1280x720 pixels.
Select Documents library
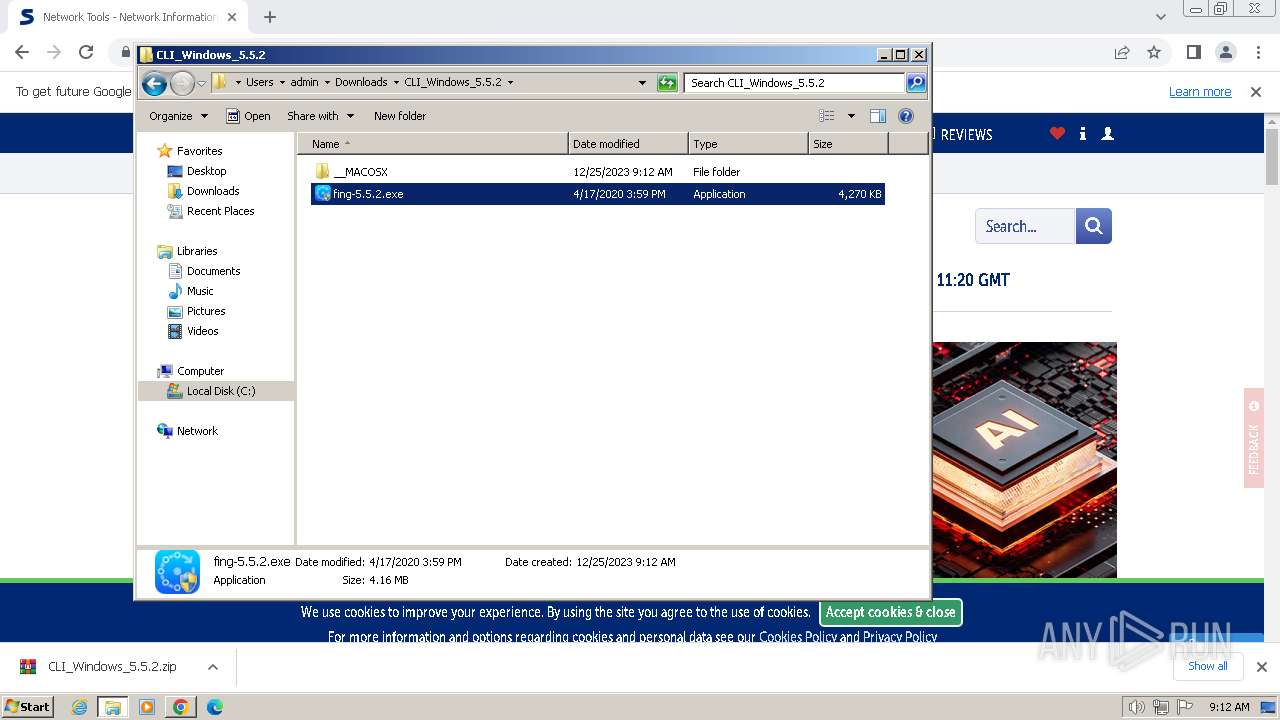click(x=213, y=271)
